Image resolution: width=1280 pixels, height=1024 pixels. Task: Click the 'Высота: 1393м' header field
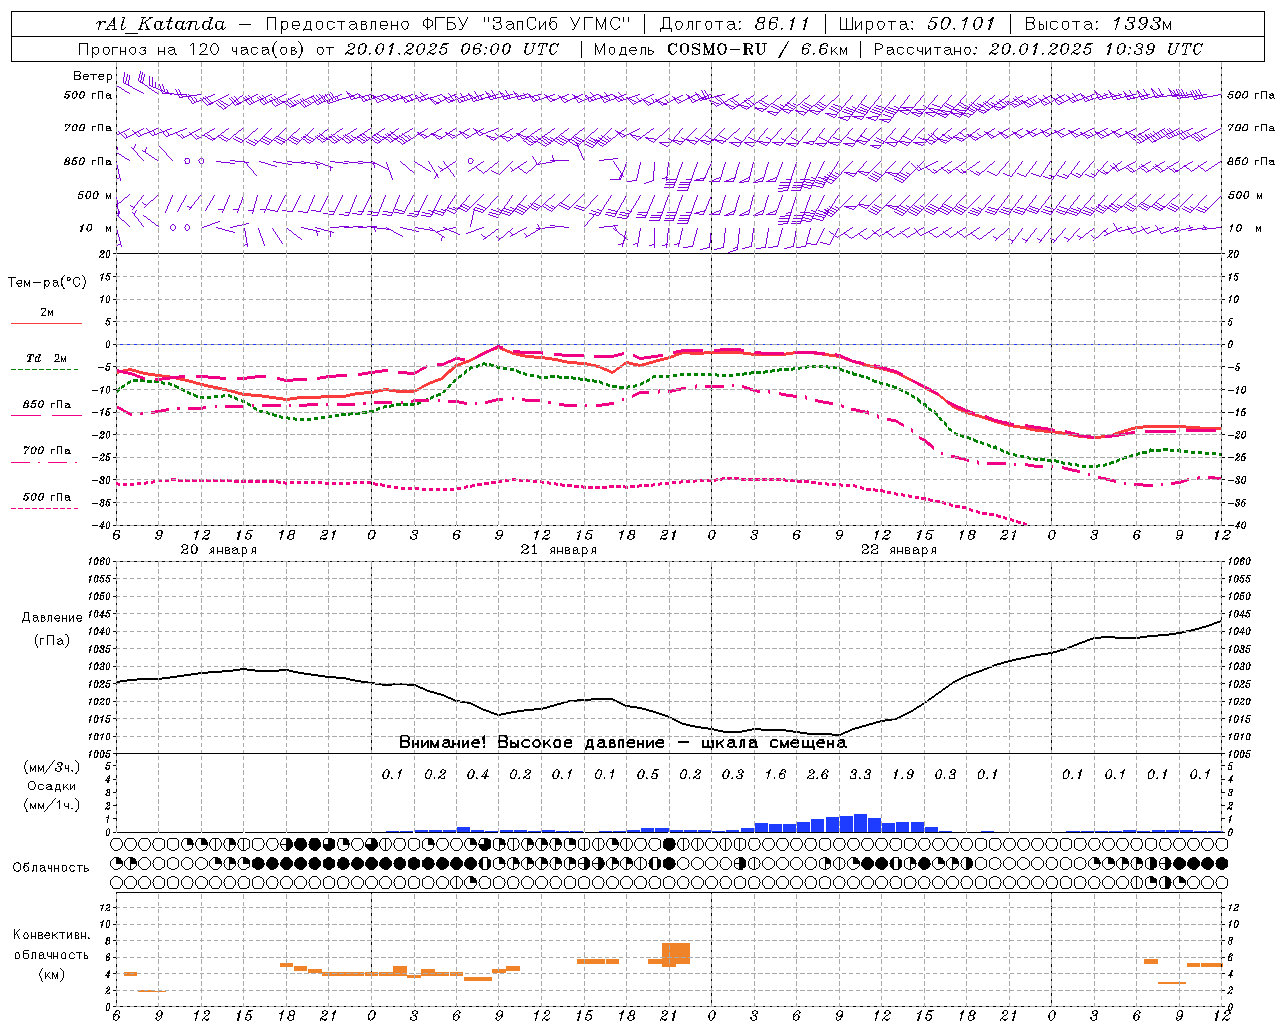[x=1099, y=24]
